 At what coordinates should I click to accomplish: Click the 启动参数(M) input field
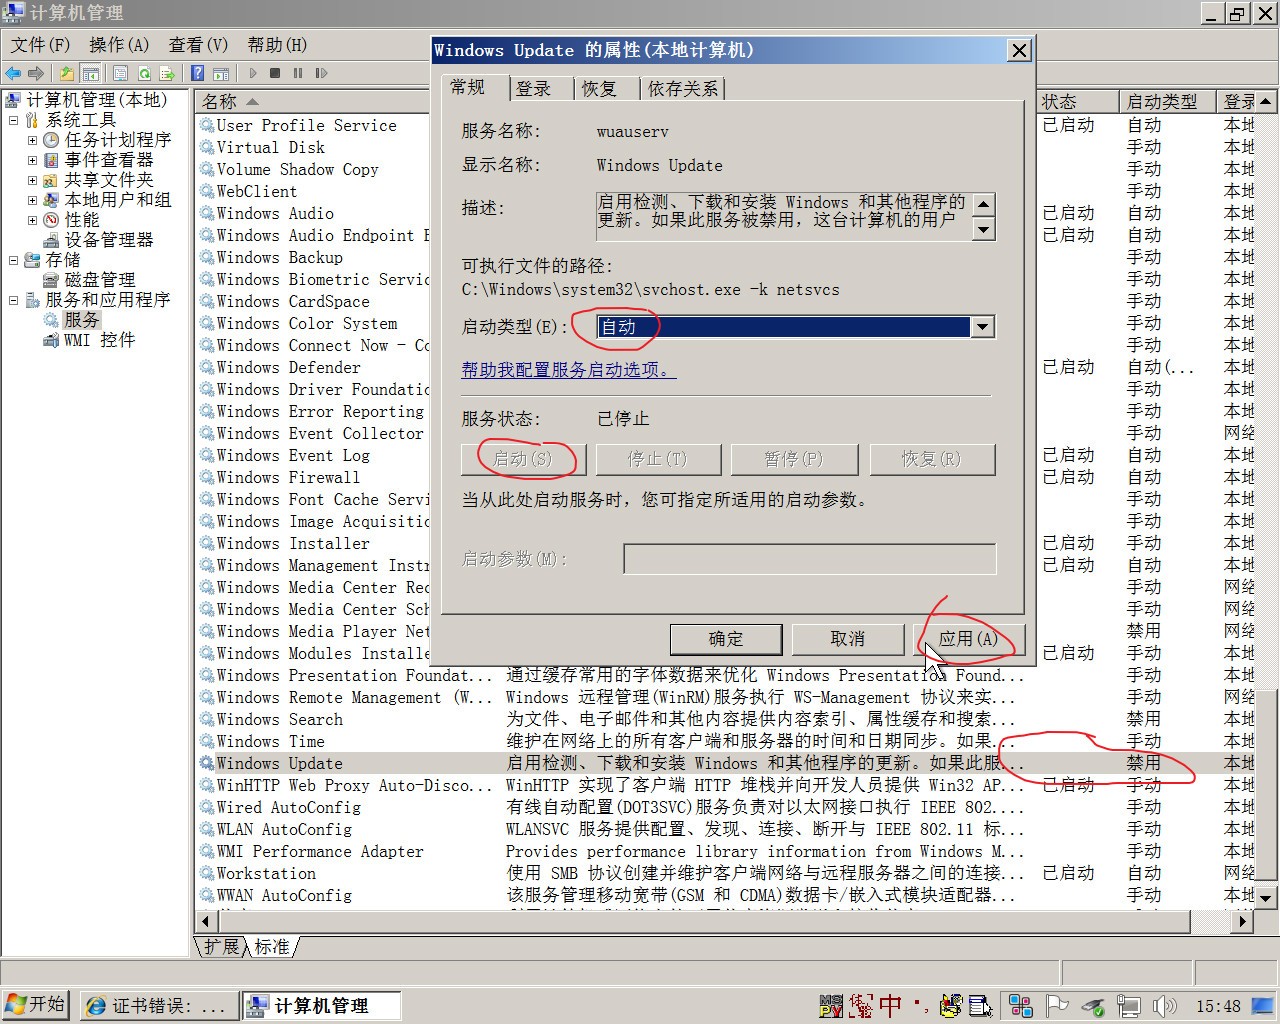coord(809,559)
